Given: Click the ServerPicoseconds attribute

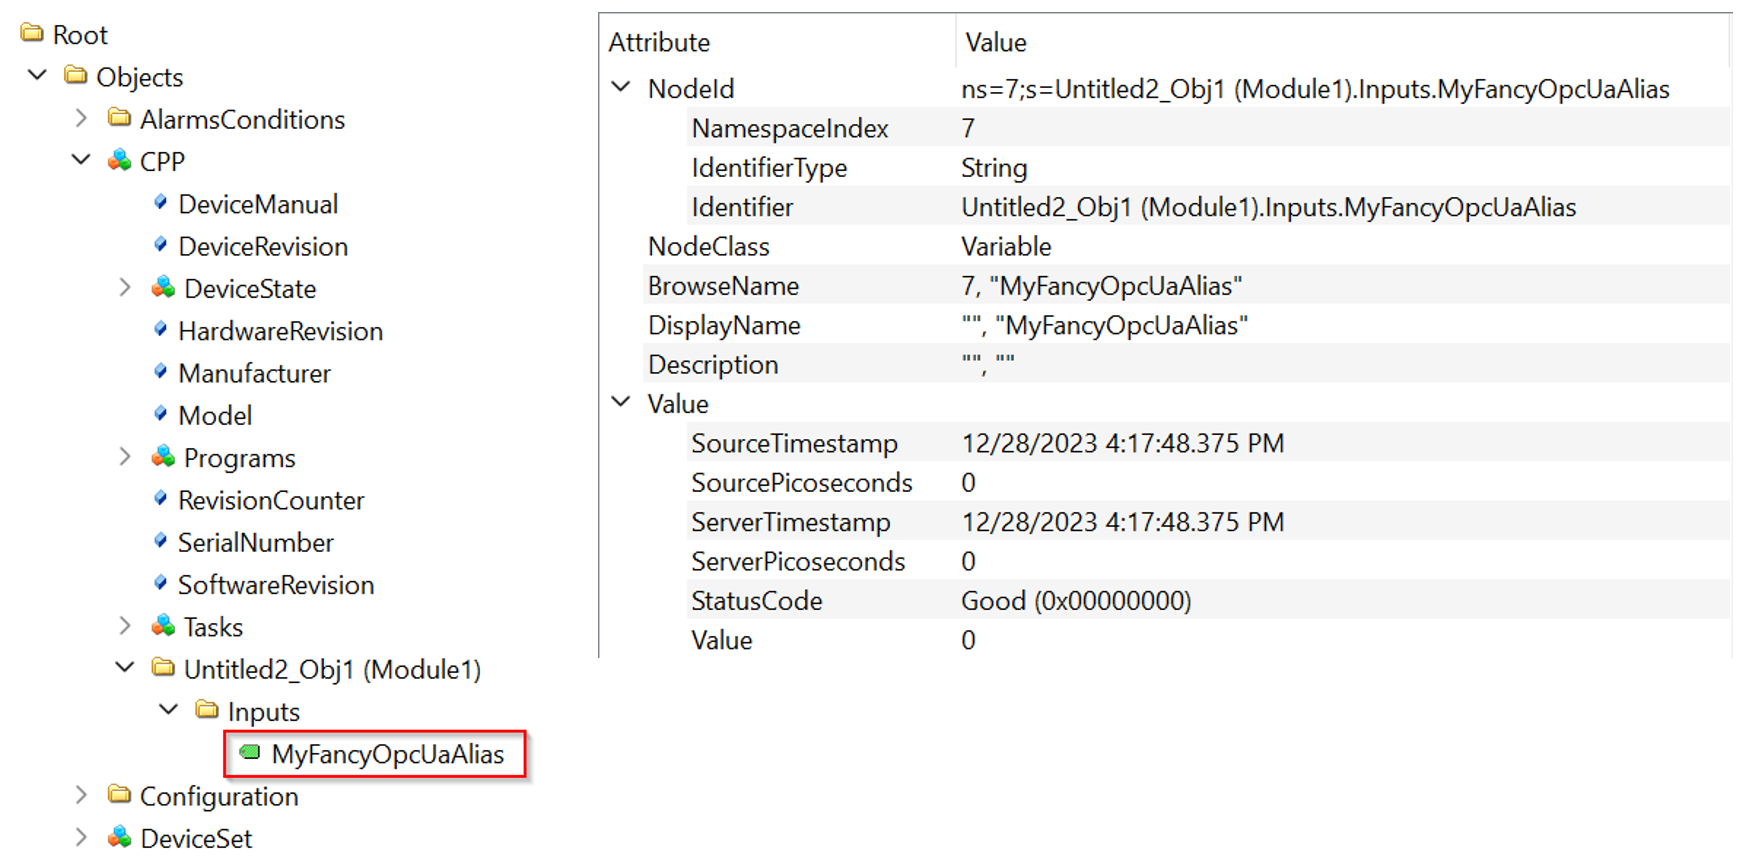Looking at the screenshot, I should [x=798, y=562].
